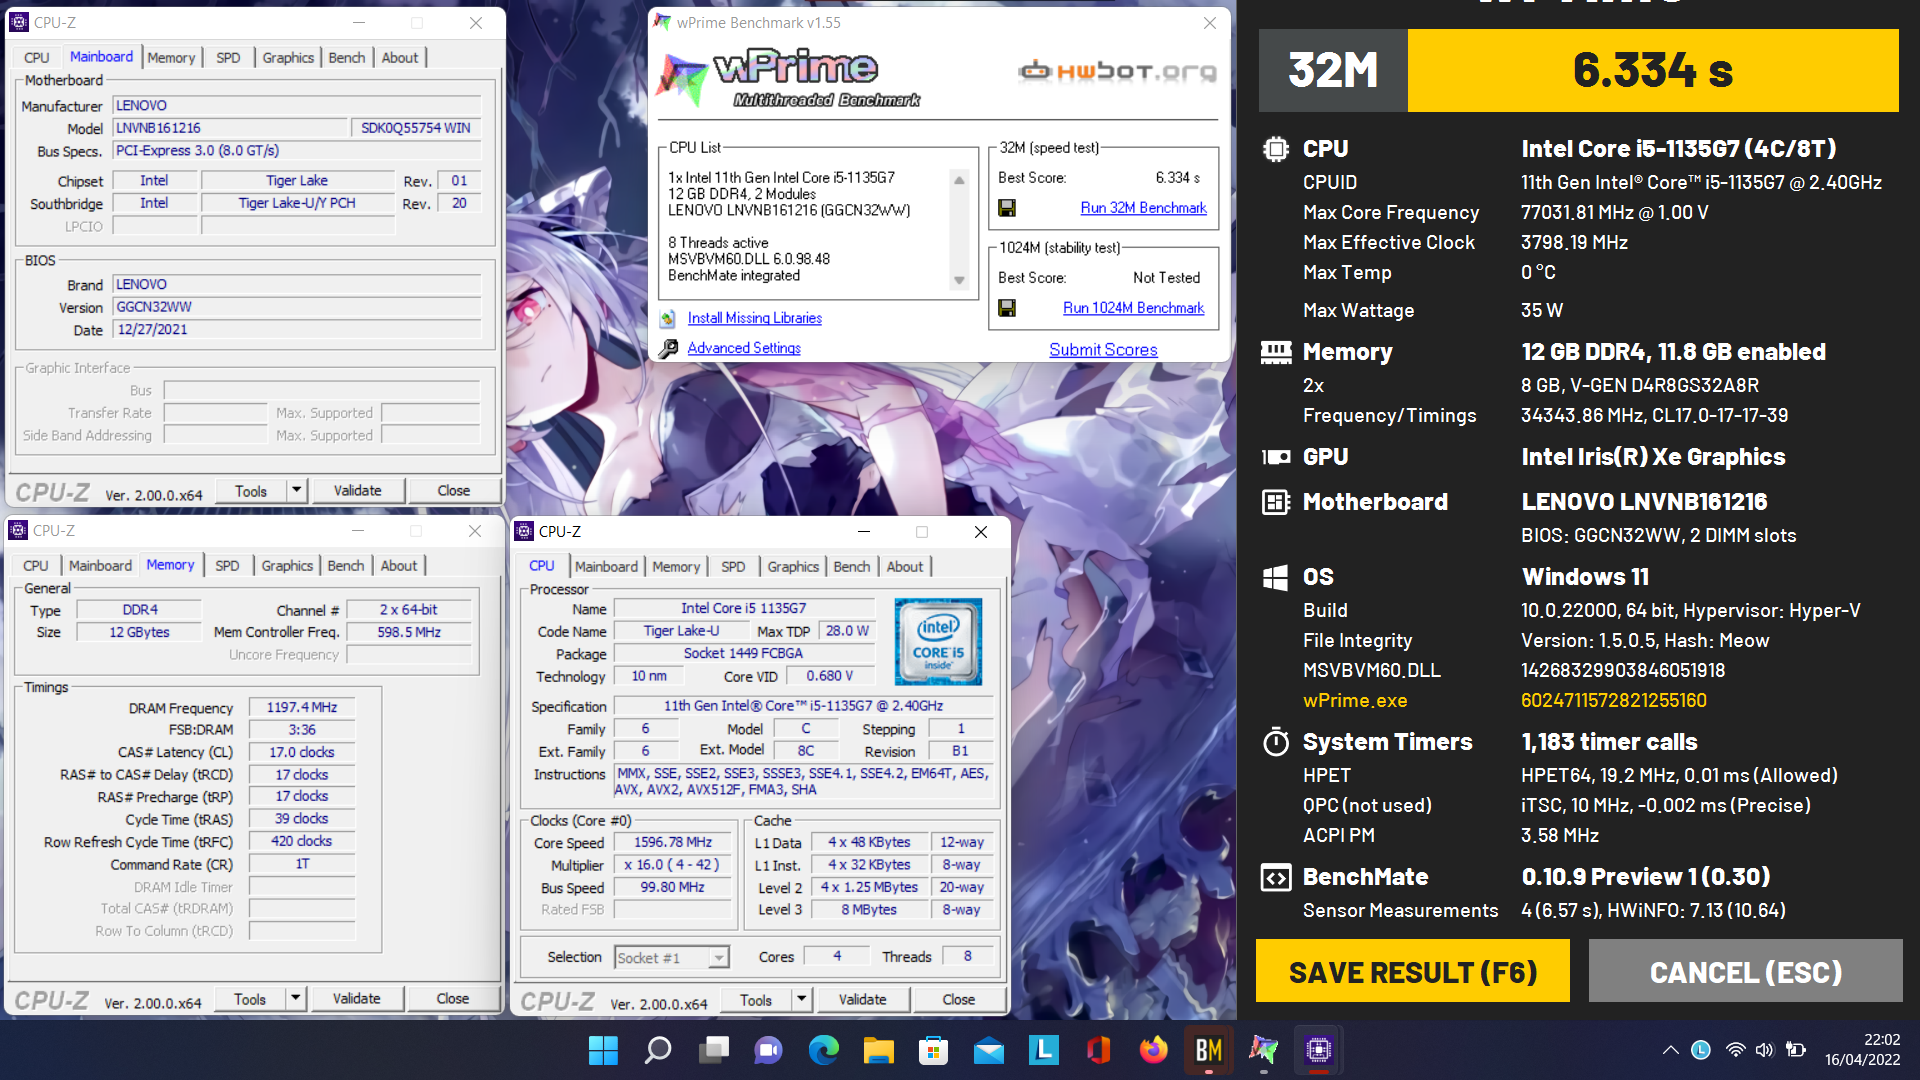Image resolution: width=1920 pixels, height=1080 pixels.
Task: Show hidden tray icons chevron
Action: tap(1671, 1050)
